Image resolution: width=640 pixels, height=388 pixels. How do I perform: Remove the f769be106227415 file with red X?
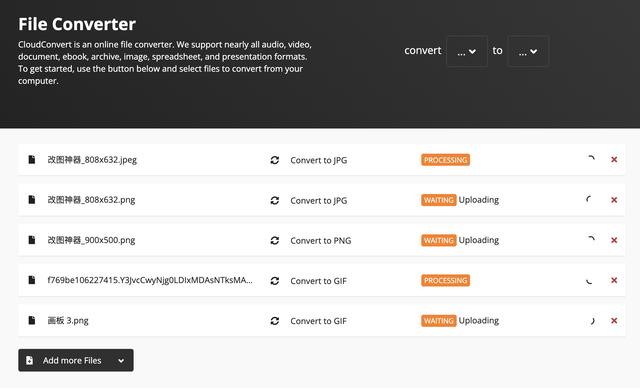pos(614,280)
